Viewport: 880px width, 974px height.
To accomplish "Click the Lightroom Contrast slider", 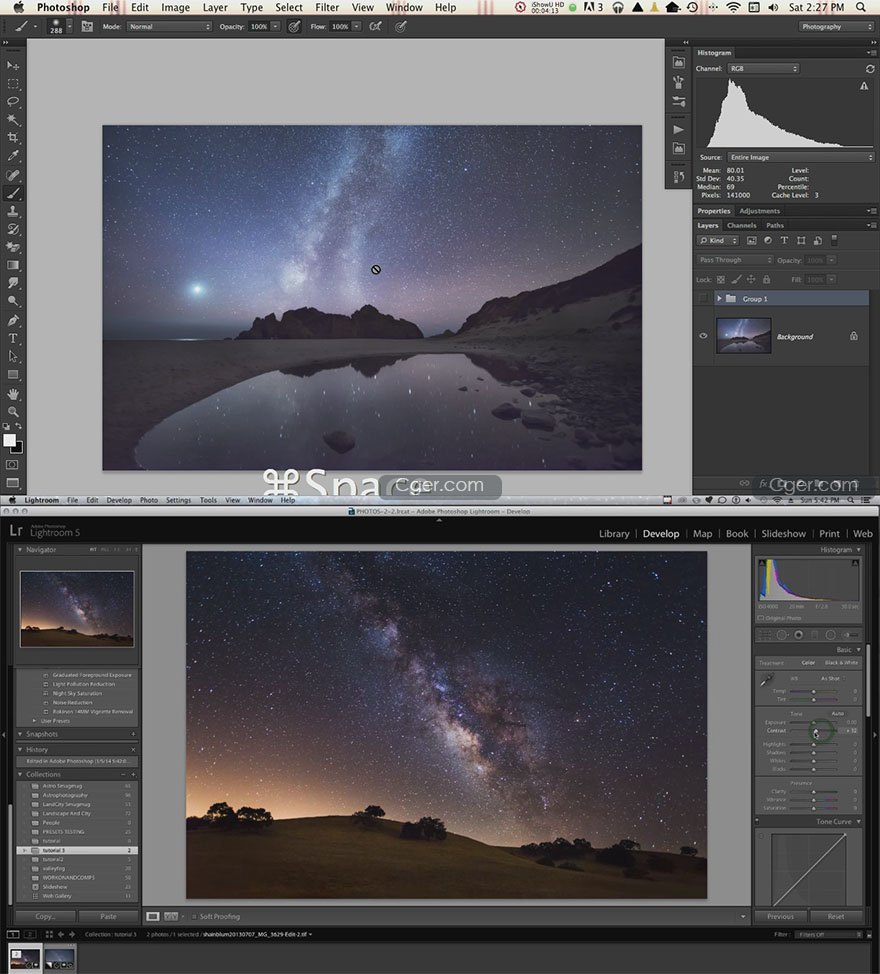I will [x=814, y=731].
